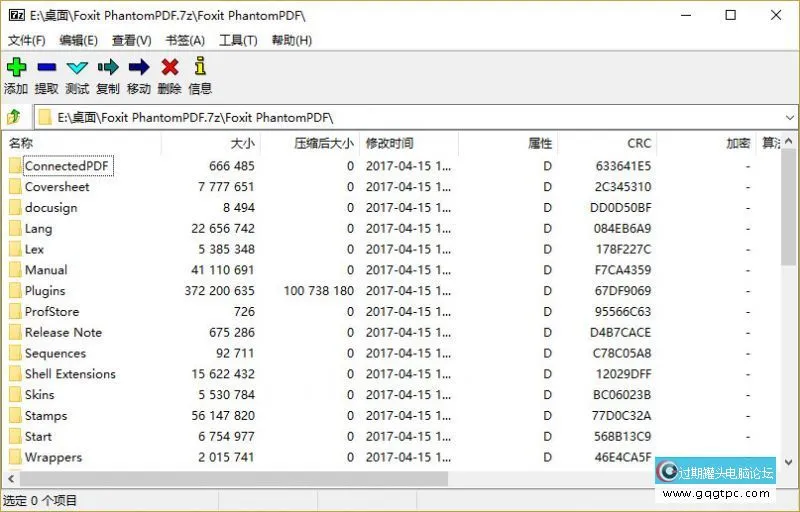Screen dimensions: 800x512
Task: Sort by 名称 column header
Action: [82, 143]
